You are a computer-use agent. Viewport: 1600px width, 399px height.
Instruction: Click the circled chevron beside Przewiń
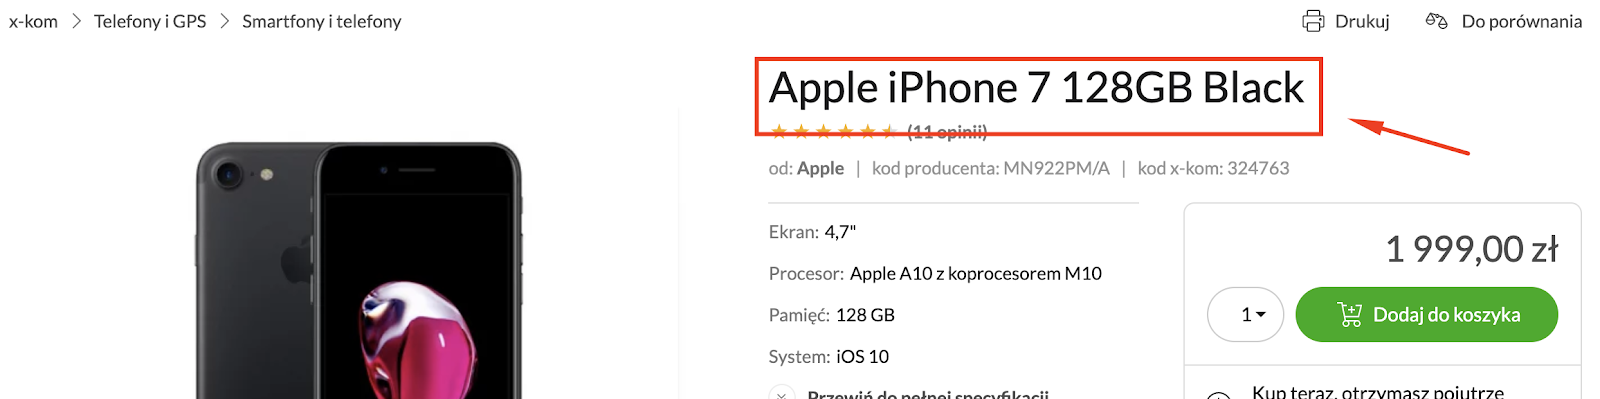click(782, 393)
